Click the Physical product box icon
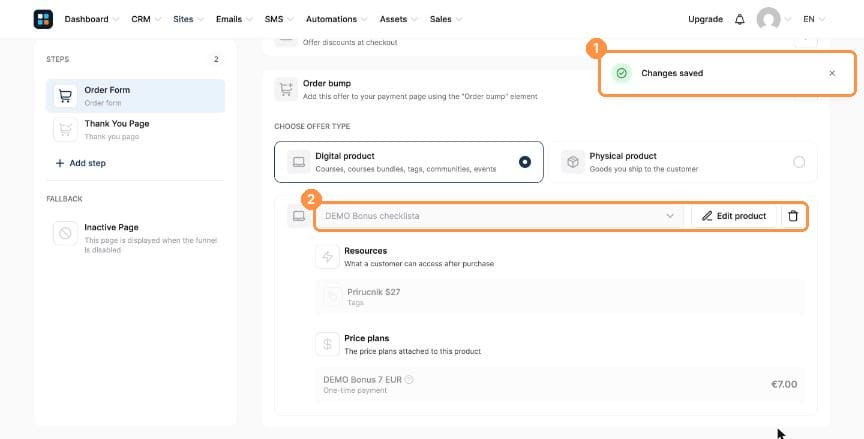Screen dimensions: 864x439 (573, 162)
